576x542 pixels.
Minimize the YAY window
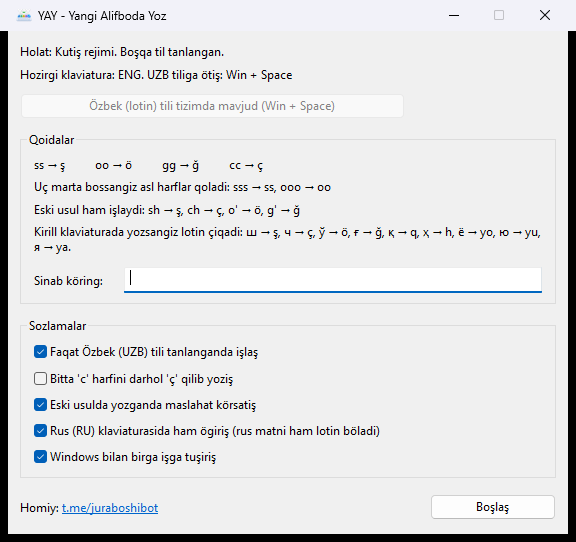[x=454, y=15]
